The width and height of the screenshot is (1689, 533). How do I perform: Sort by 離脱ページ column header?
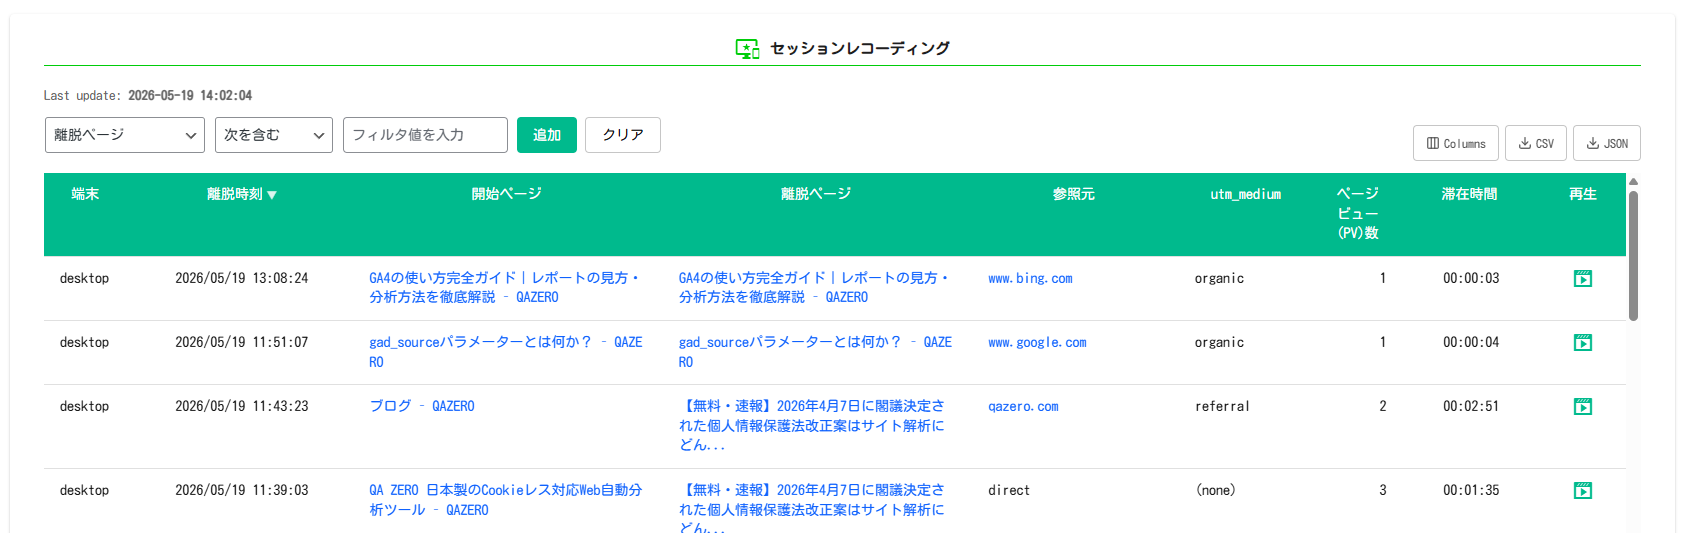click(816, 194)
